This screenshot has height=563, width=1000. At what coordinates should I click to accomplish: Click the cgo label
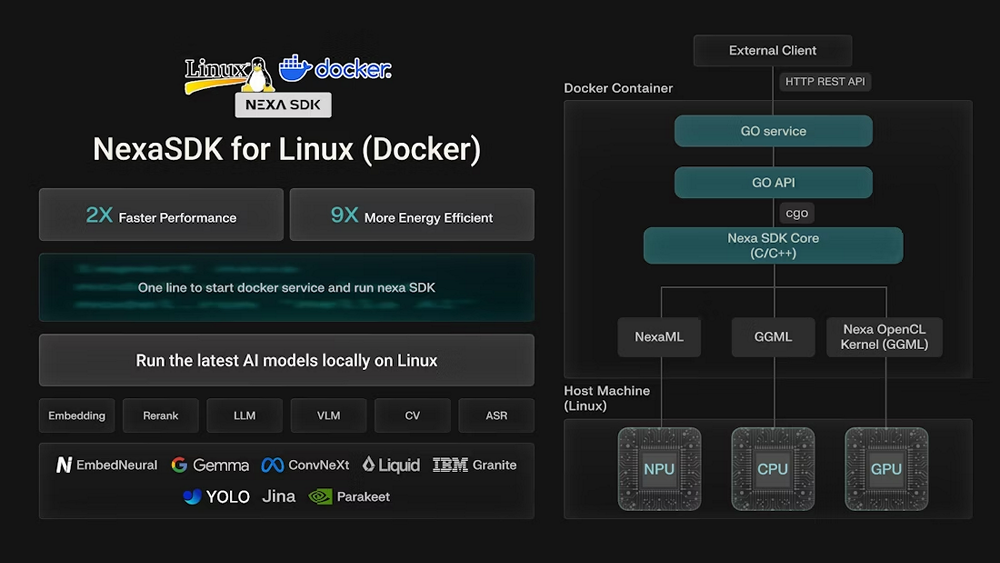point(797,213)
